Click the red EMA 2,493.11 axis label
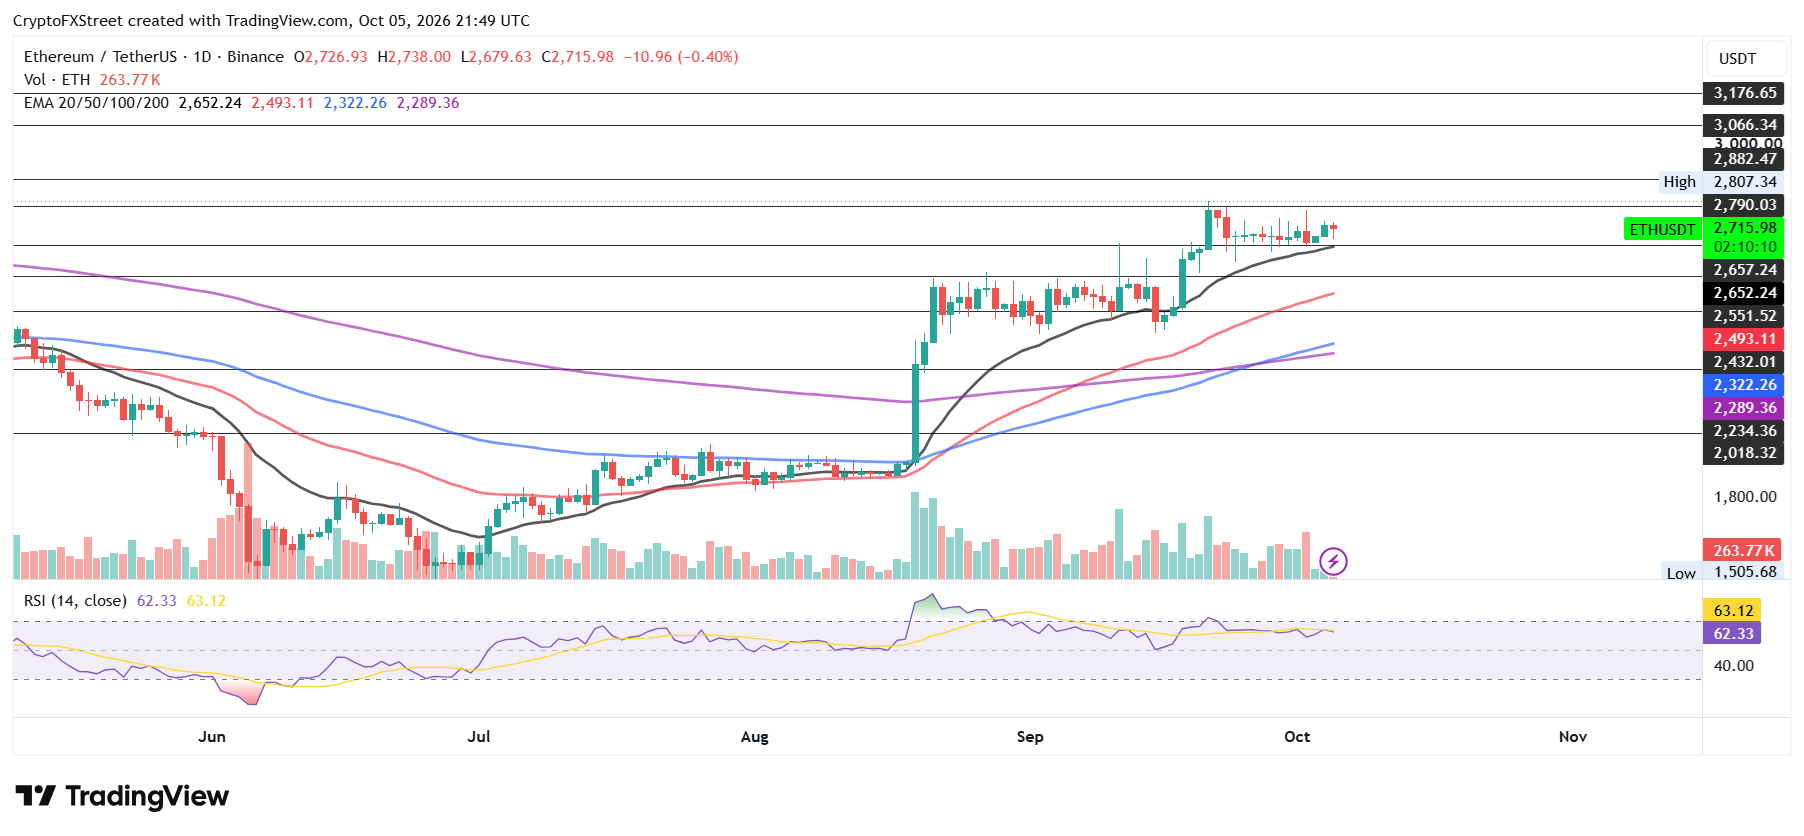Viewport: 1804px width, 836px height. click(x=1745, y=339)
